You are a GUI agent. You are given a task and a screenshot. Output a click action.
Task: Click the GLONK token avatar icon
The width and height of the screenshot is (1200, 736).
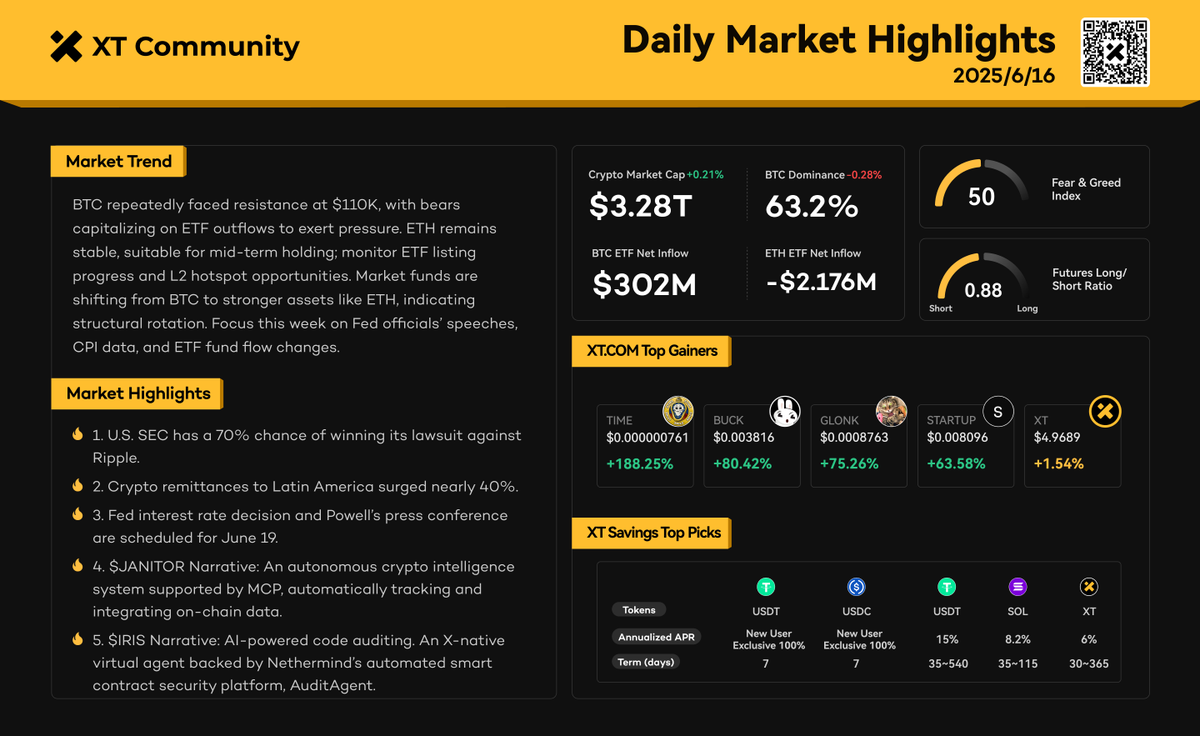(892, 412)
